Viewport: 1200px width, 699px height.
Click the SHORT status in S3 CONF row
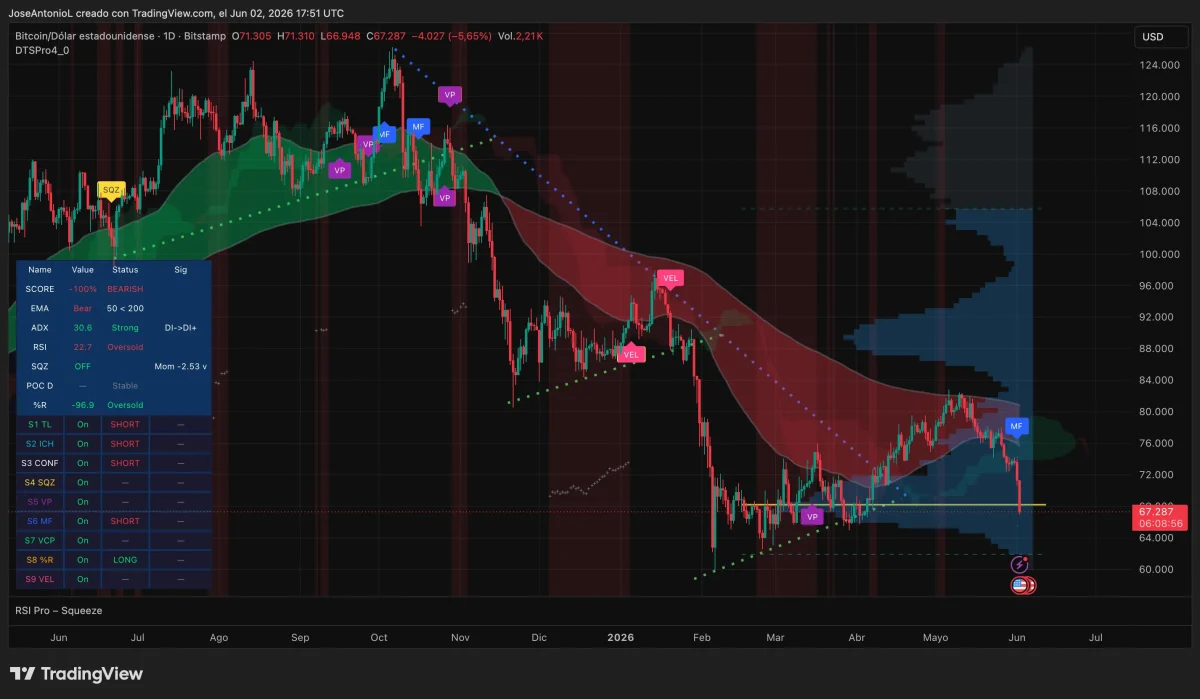[125, 463]
